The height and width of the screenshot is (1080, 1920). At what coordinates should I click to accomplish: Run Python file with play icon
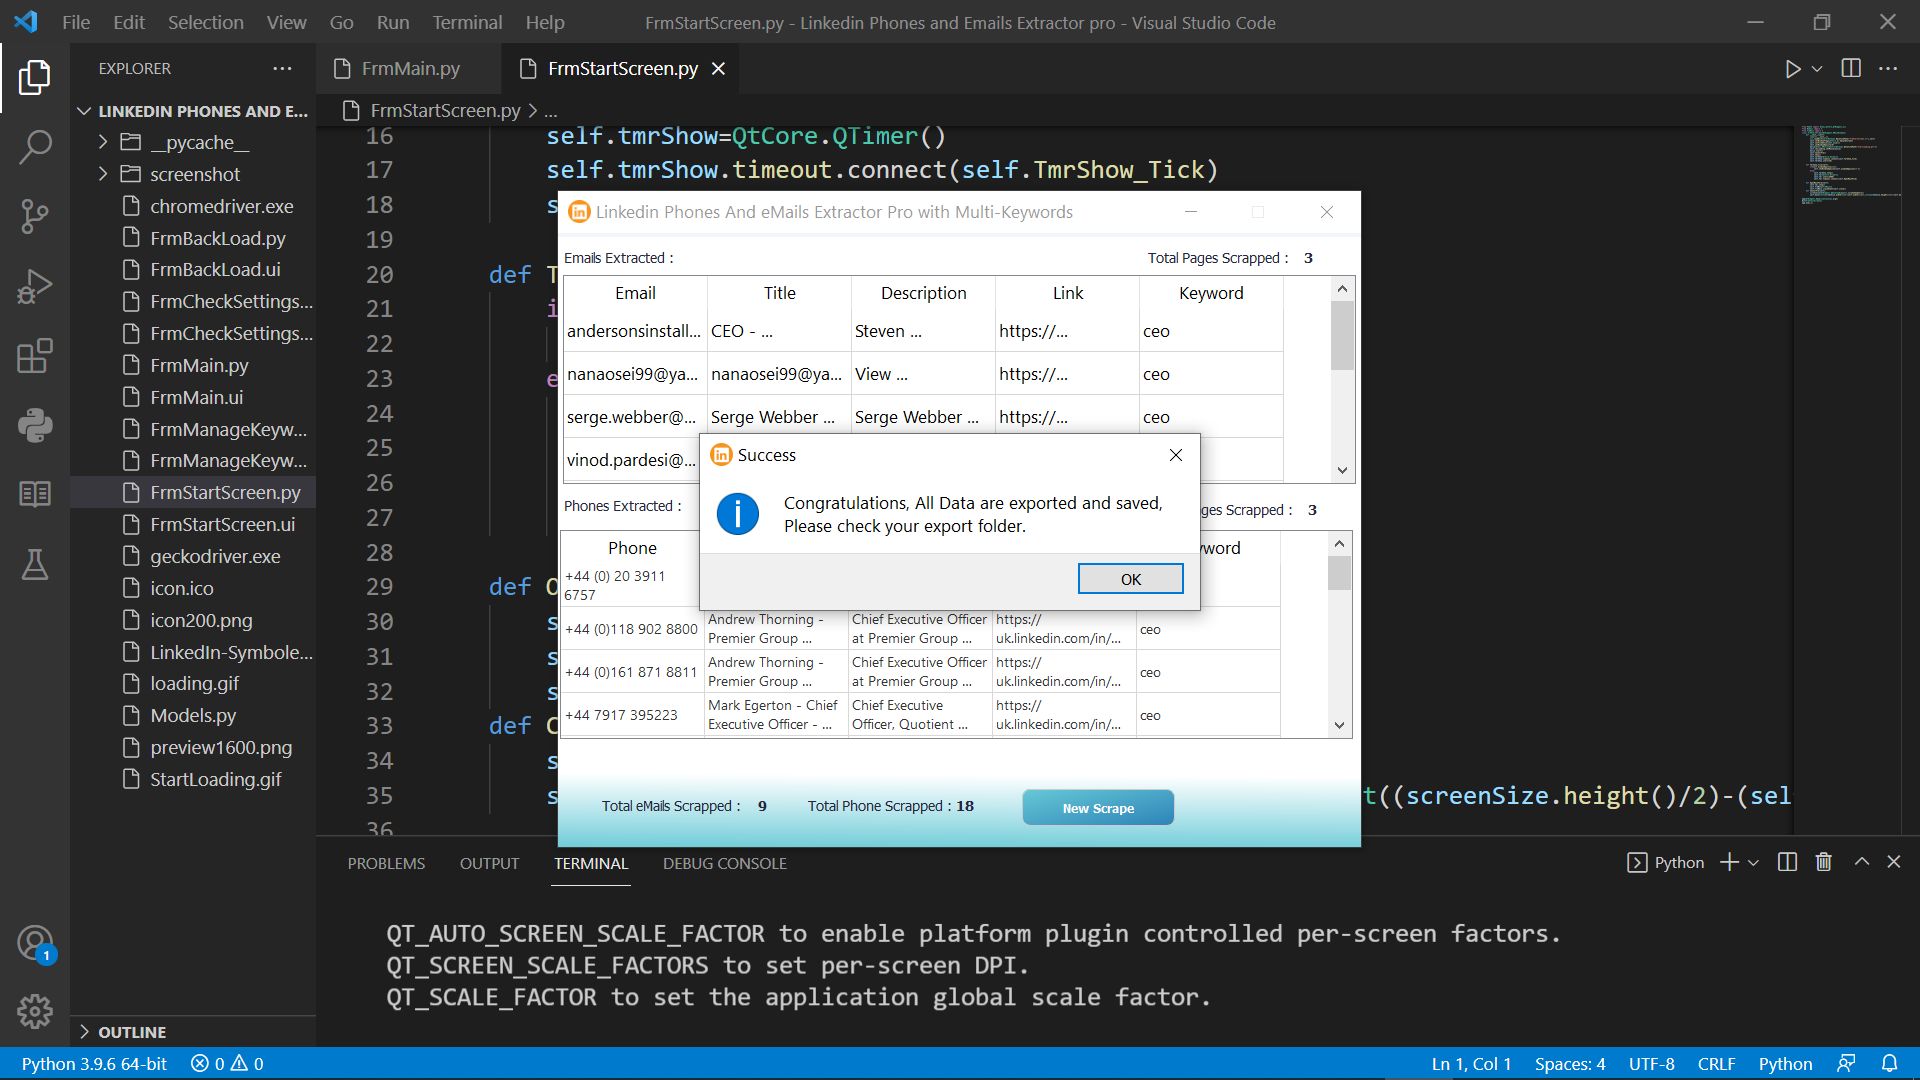(x=1792, y=69)
